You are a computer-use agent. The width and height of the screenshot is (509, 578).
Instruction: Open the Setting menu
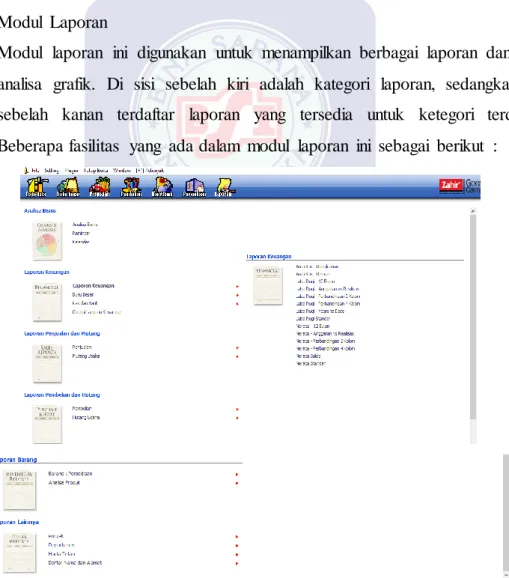pyautogui.click(x=51, y=171)
